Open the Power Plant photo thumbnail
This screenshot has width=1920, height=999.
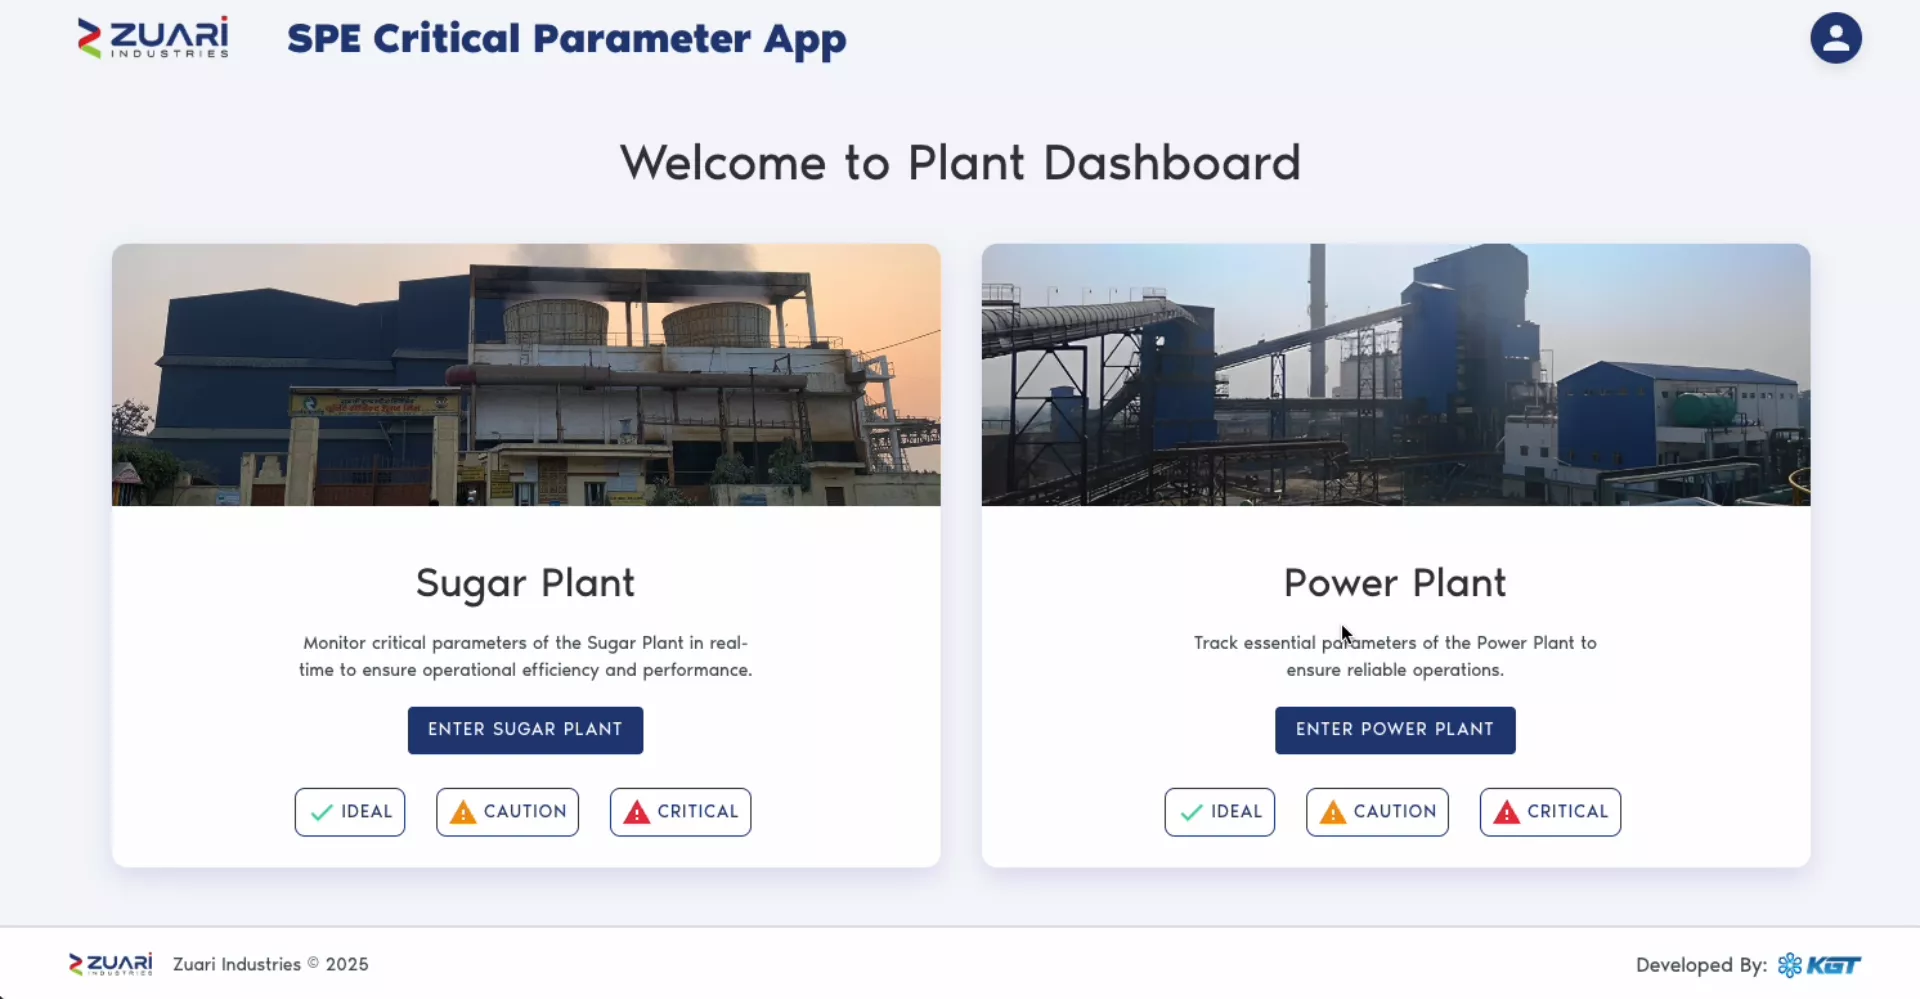tap(1396, 375)
